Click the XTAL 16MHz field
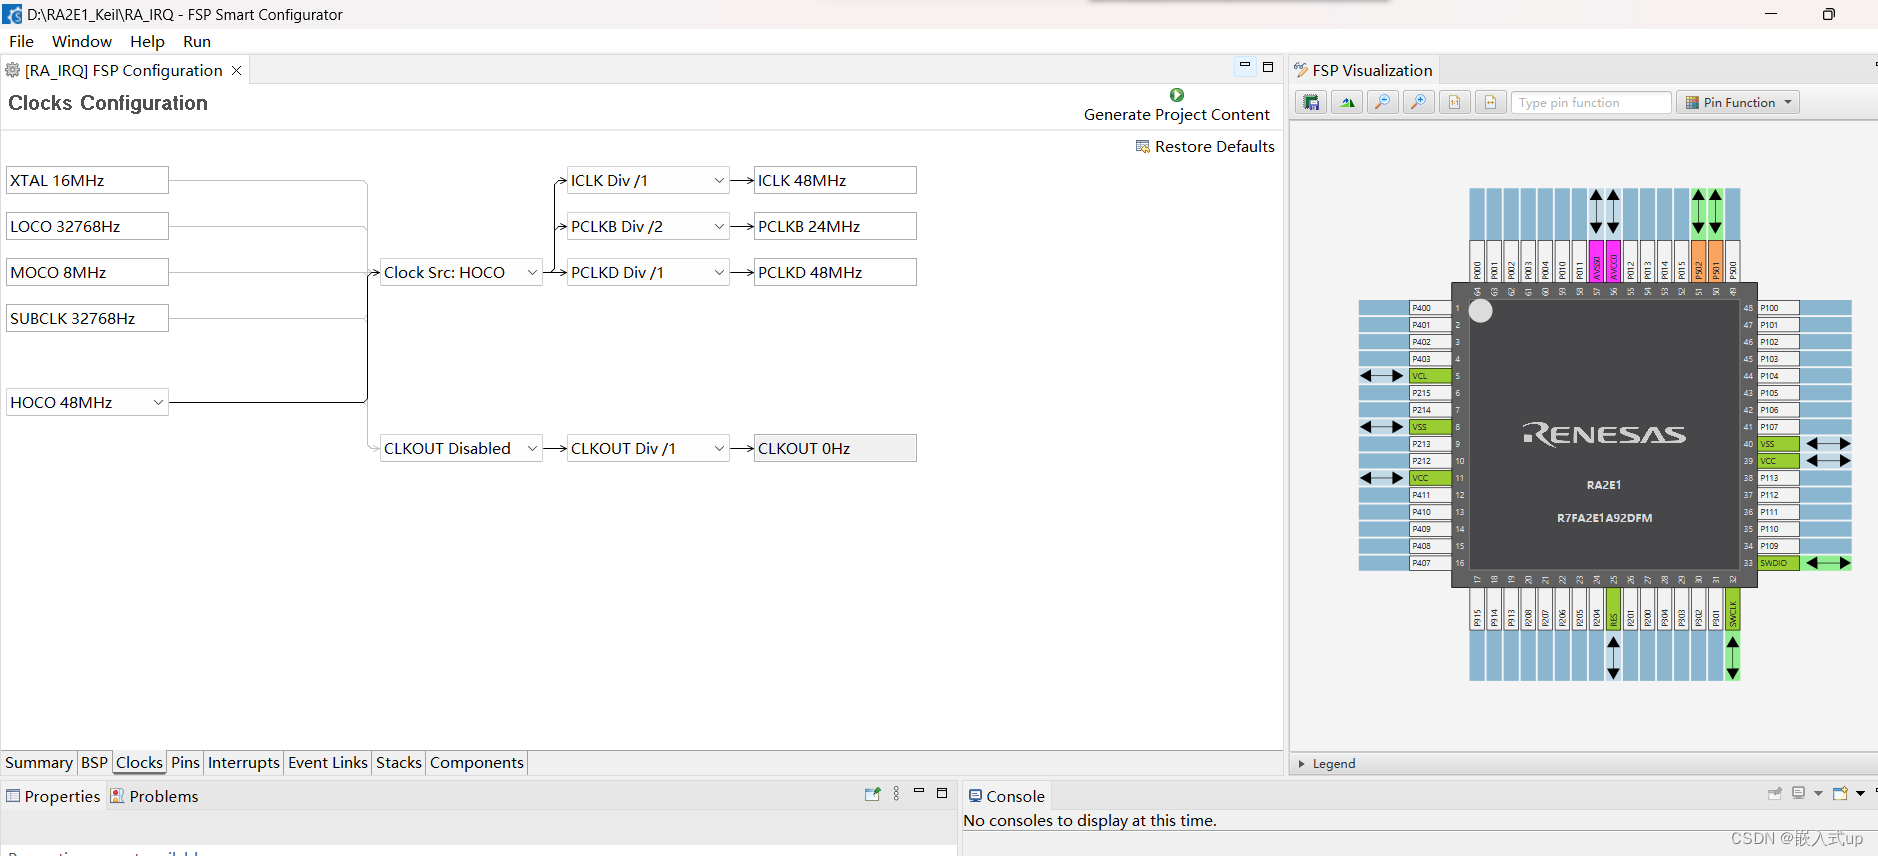 point(87,180)
